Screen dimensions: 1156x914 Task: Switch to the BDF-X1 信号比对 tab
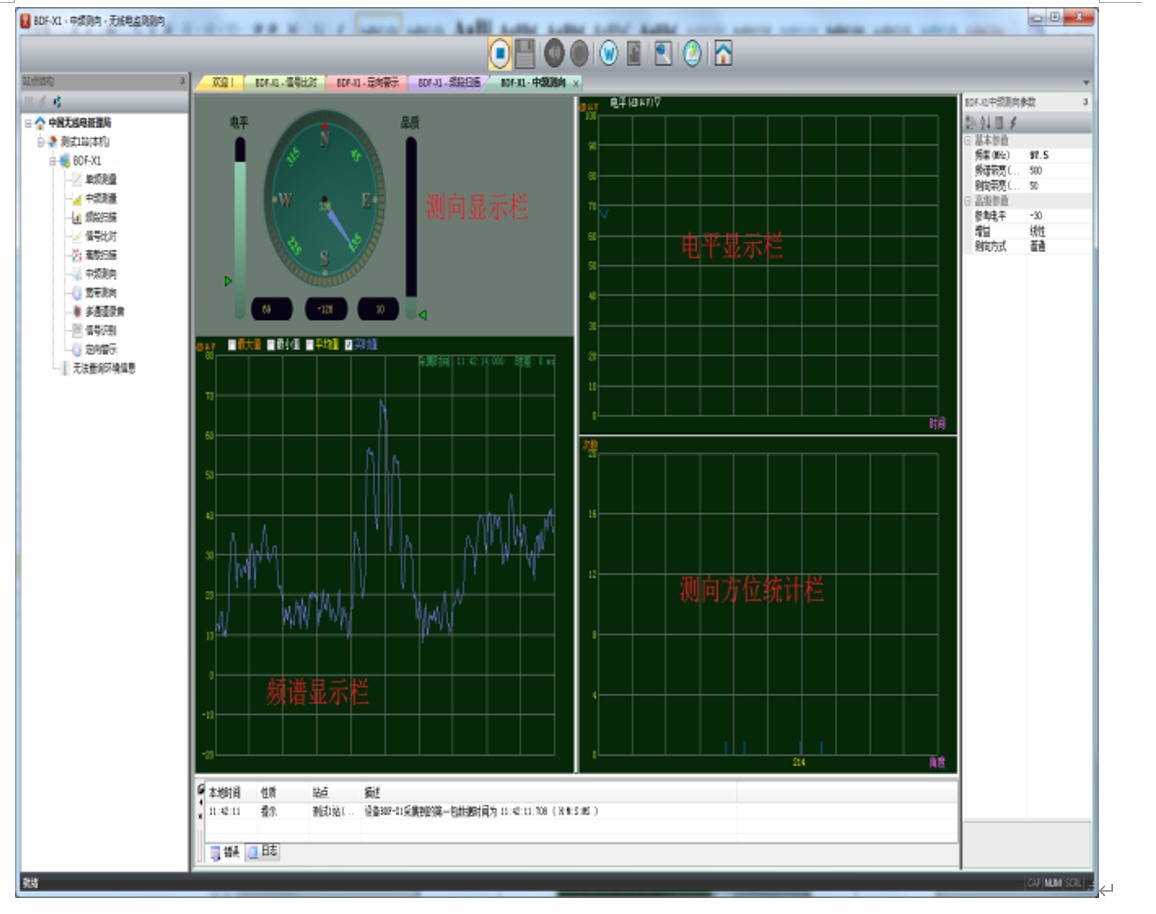coord(284,83)
